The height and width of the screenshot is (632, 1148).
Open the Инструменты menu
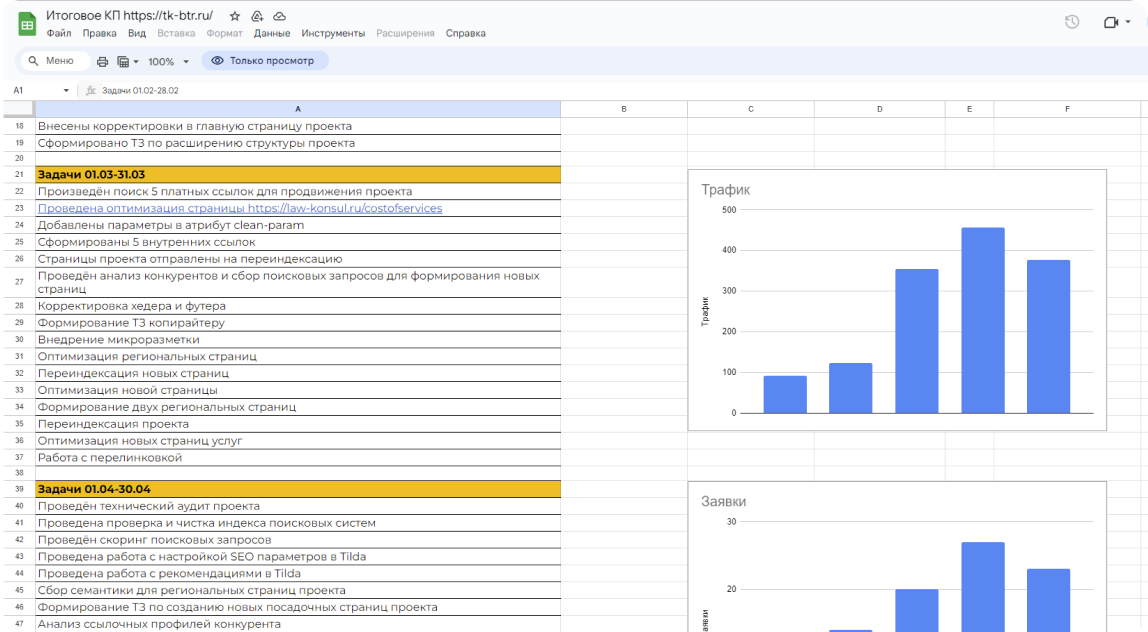point(333,33)
